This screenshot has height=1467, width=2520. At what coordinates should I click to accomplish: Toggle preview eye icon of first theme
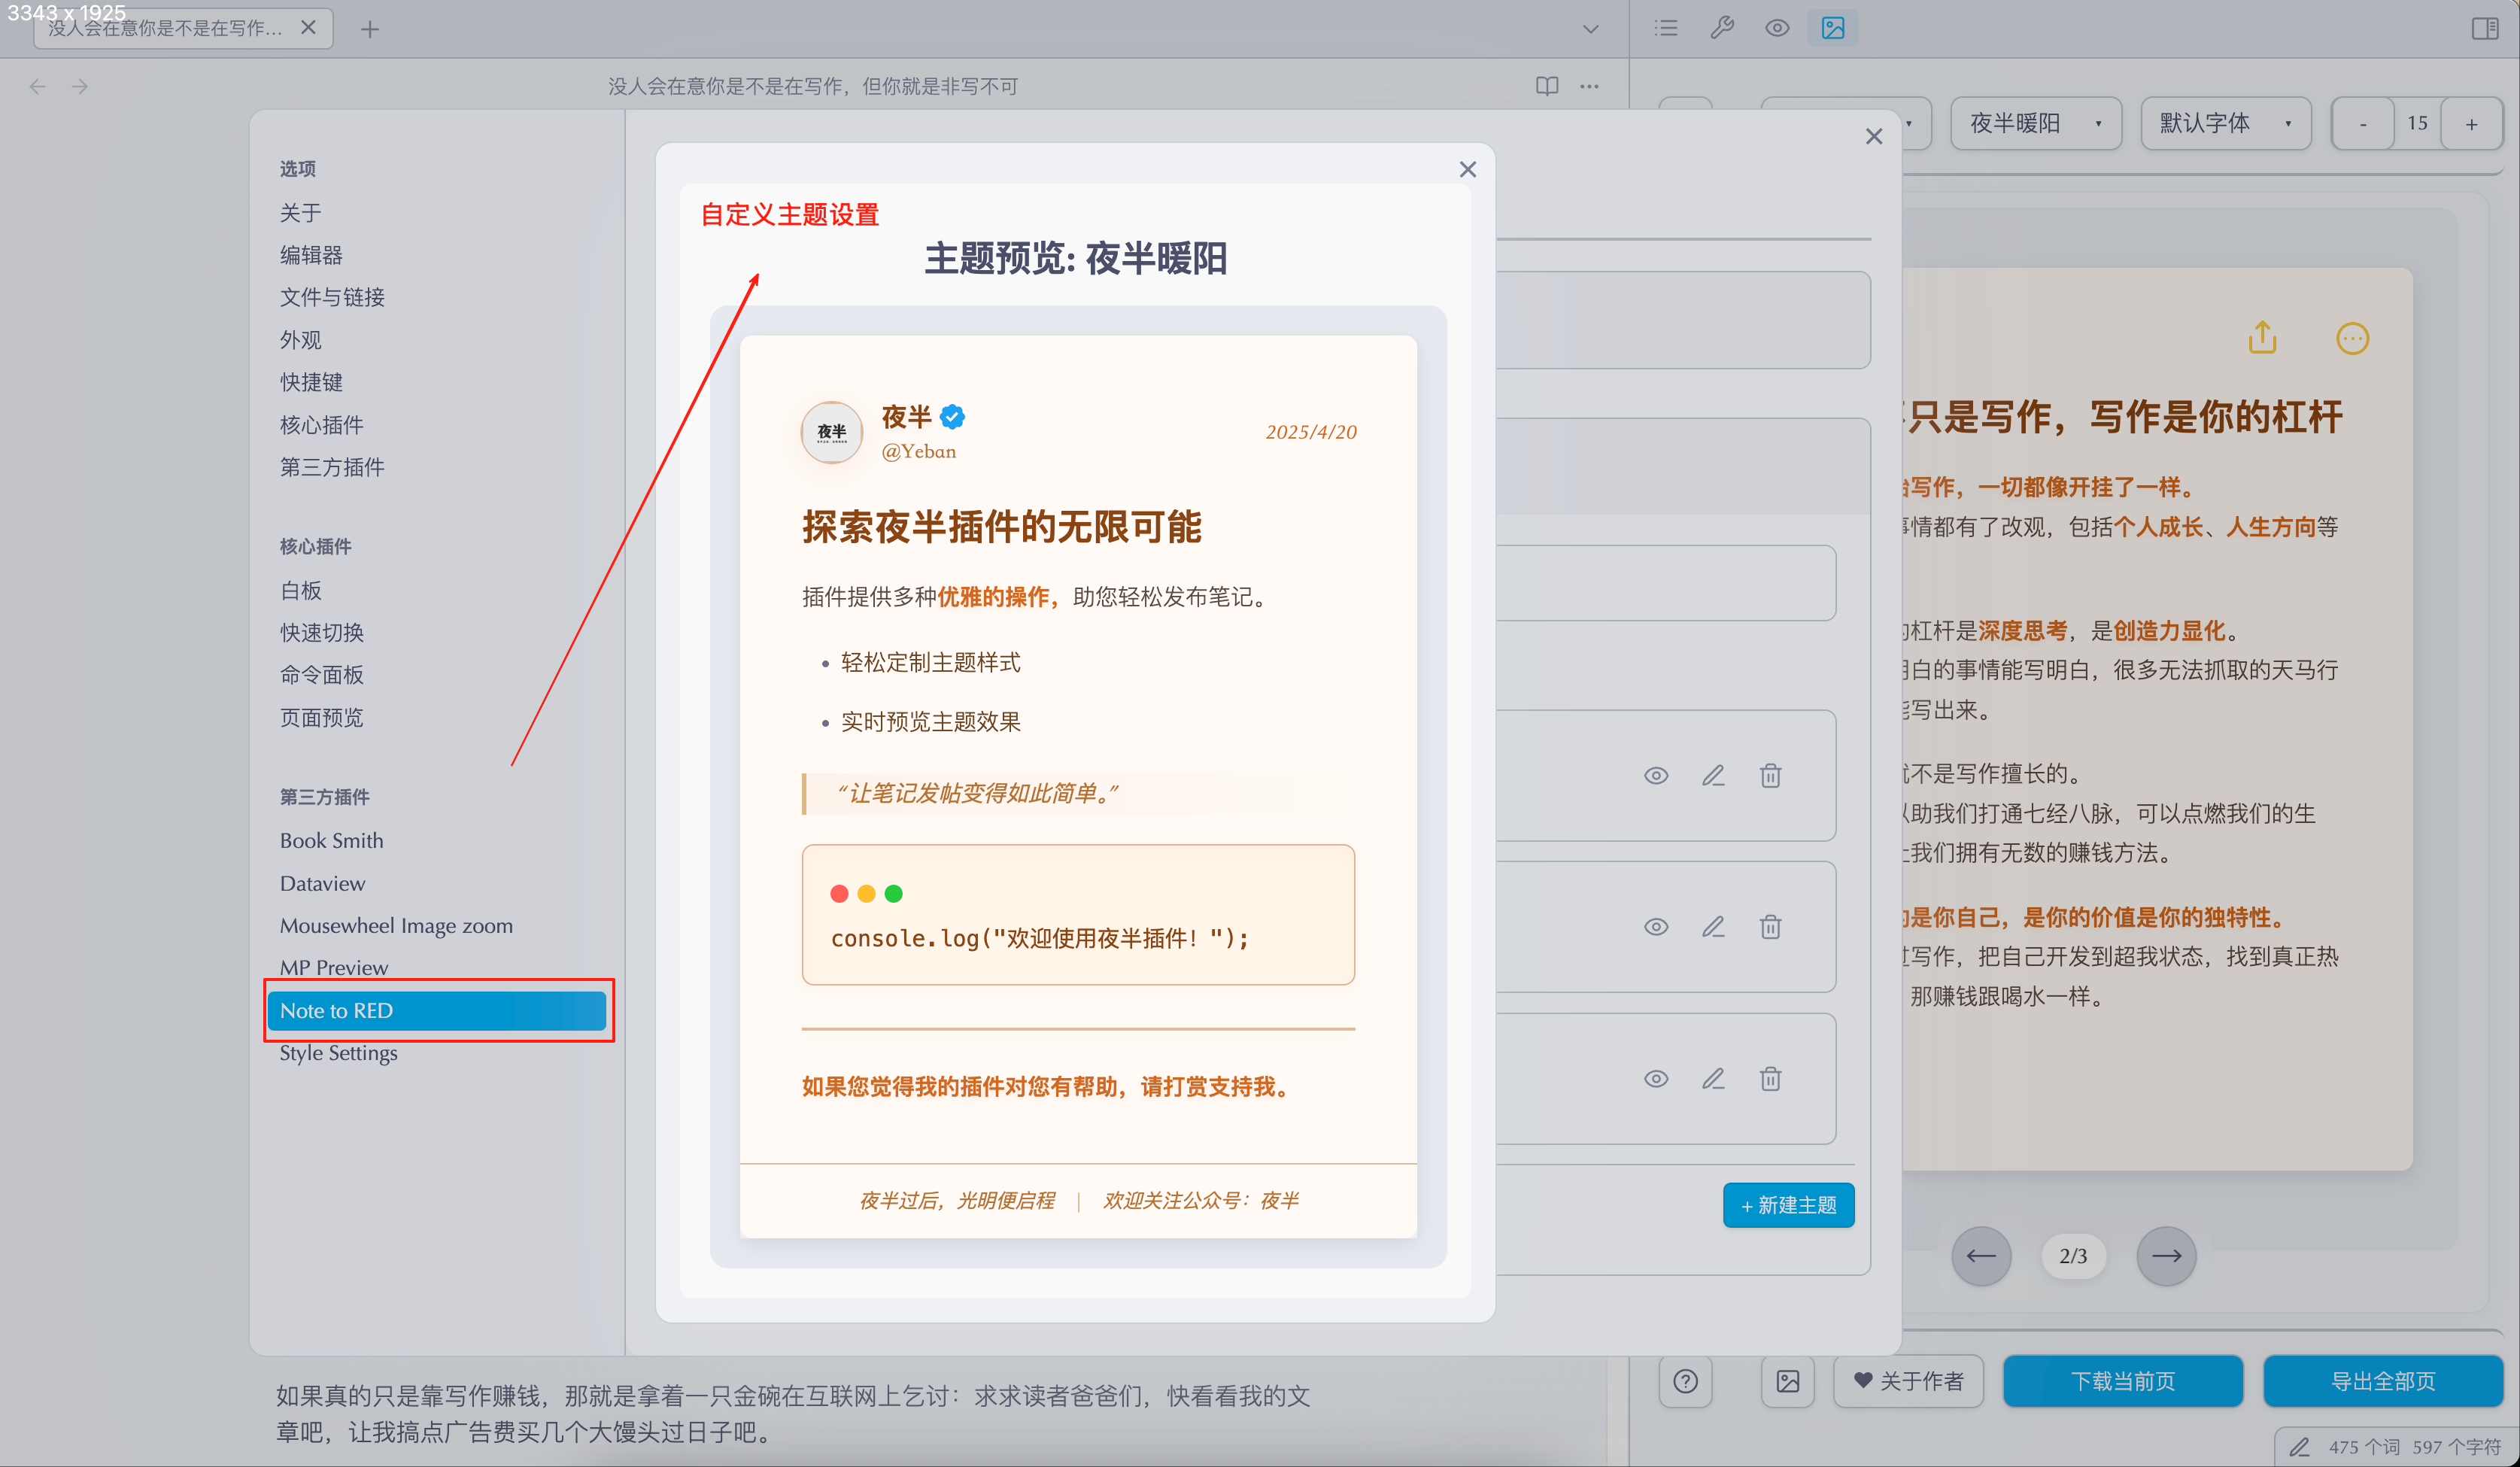click(x=1656, y=775)
